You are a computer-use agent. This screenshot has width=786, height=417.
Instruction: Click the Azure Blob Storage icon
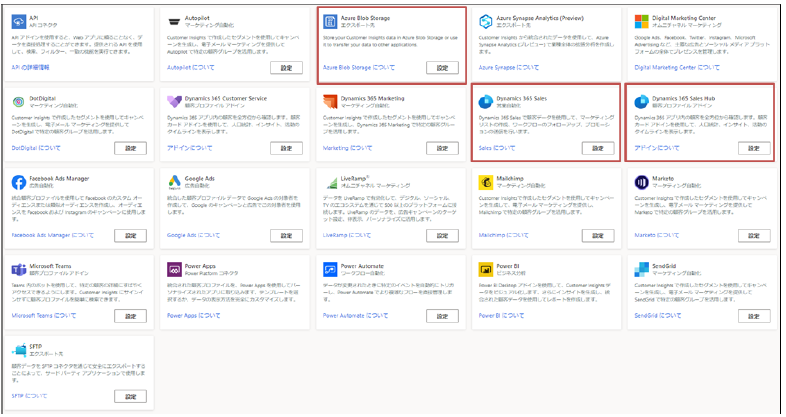point(330,22)
